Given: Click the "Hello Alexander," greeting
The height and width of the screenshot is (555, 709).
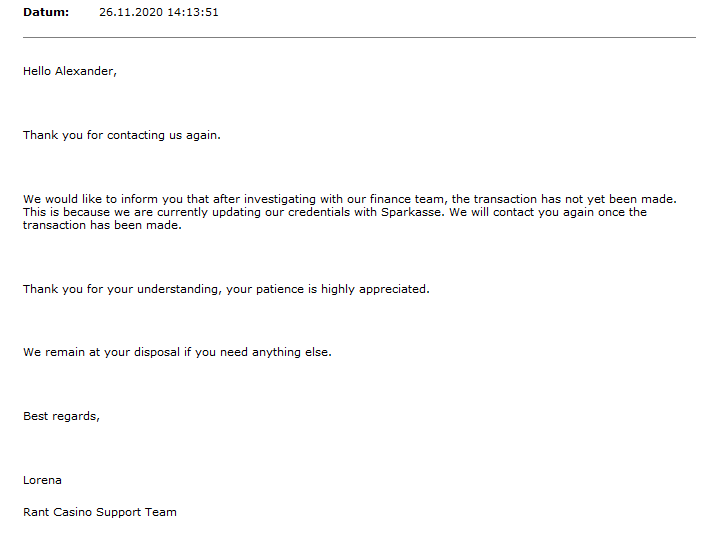Looking at the screenshot, I should click(70, 71).
